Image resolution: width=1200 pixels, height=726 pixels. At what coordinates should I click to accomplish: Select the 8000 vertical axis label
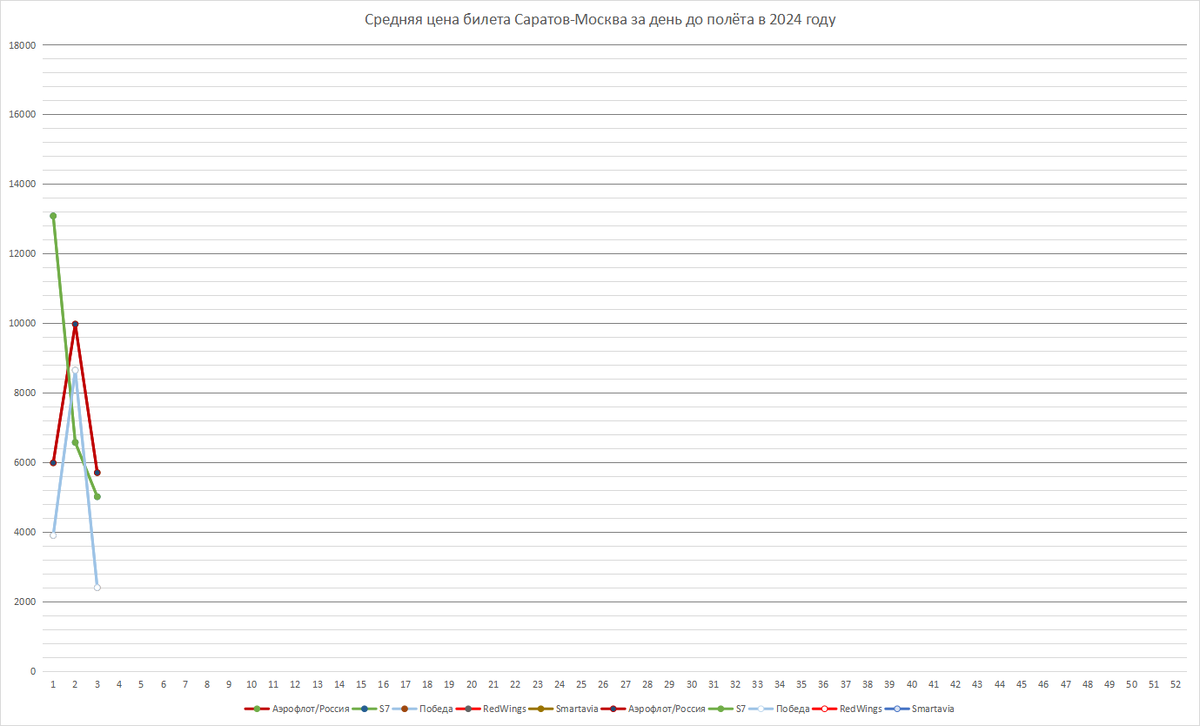point(24,393)
